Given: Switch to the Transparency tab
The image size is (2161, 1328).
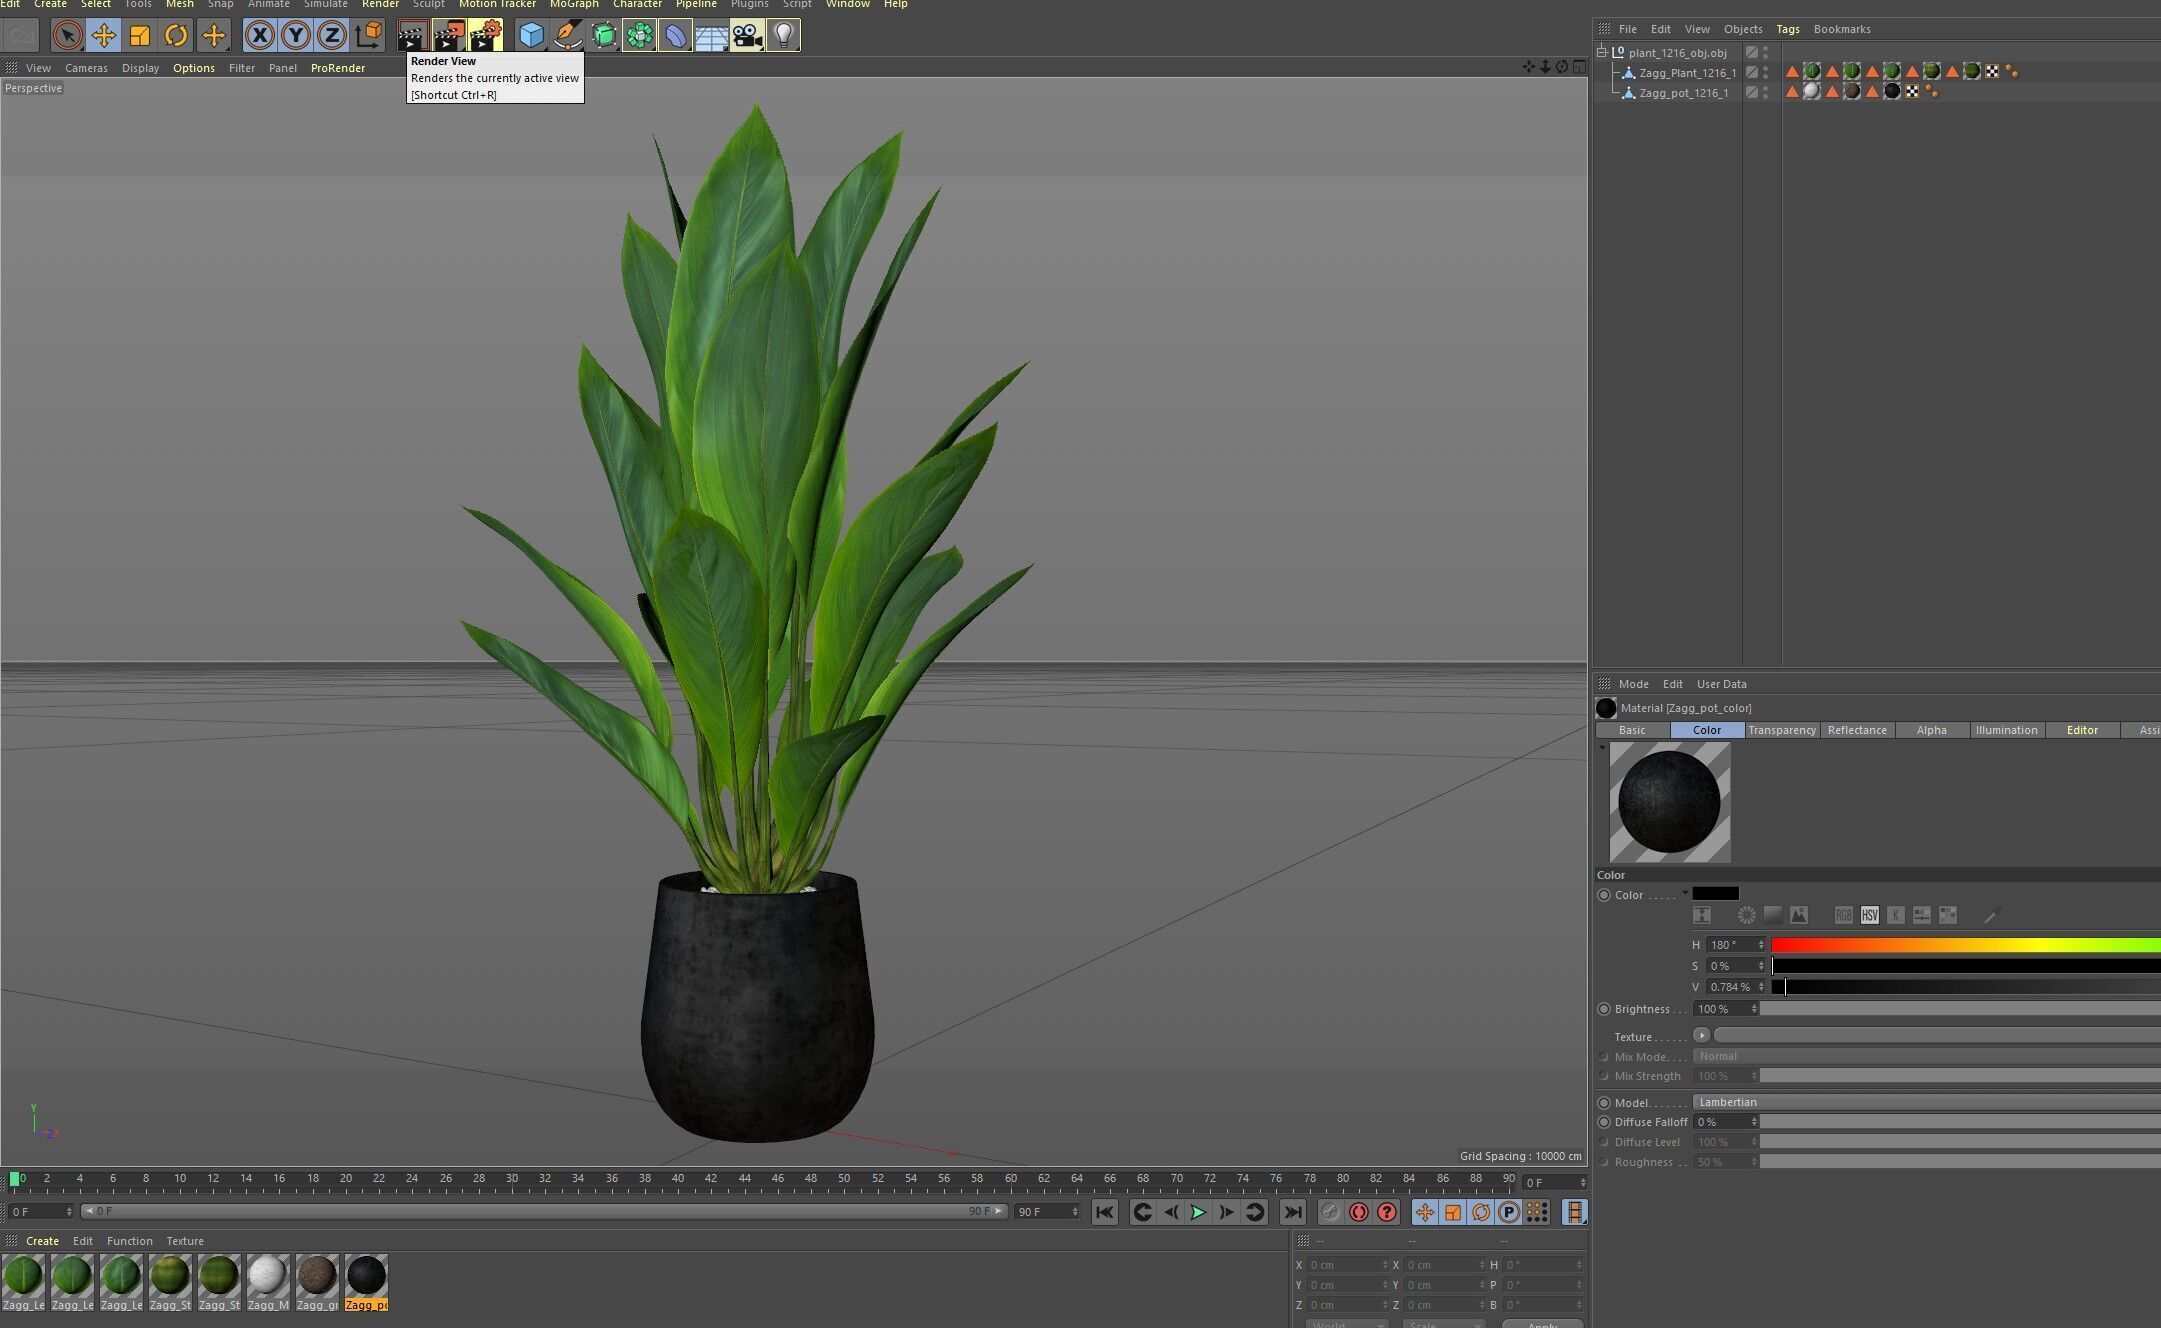Looking at the screenshot, I should 1782,730.
